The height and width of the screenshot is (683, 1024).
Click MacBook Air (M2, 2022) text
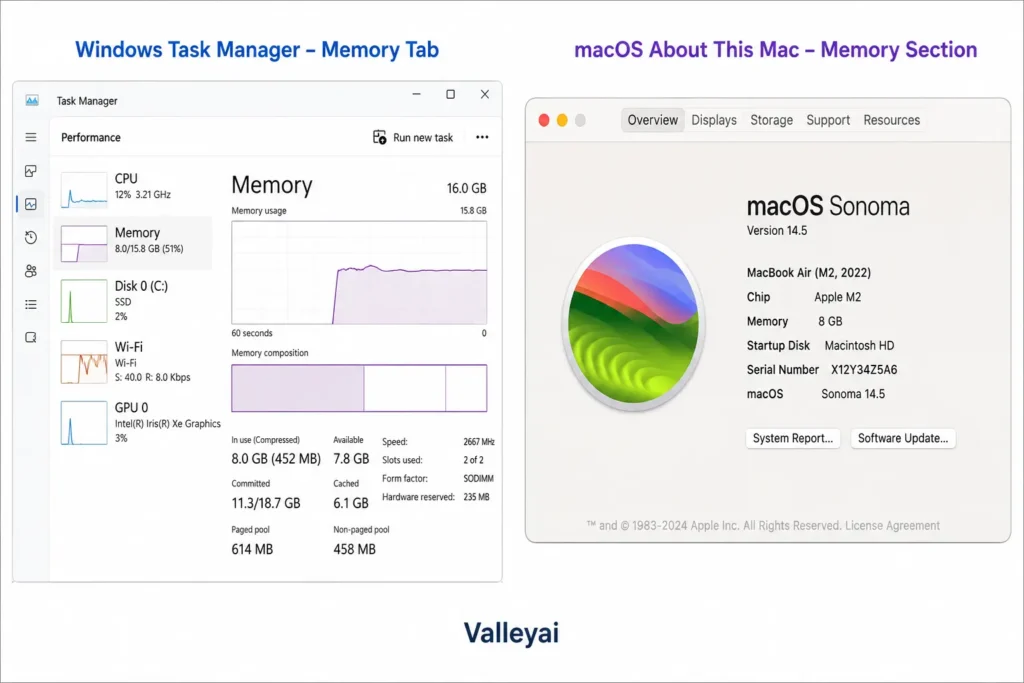[x=808, y=273]
